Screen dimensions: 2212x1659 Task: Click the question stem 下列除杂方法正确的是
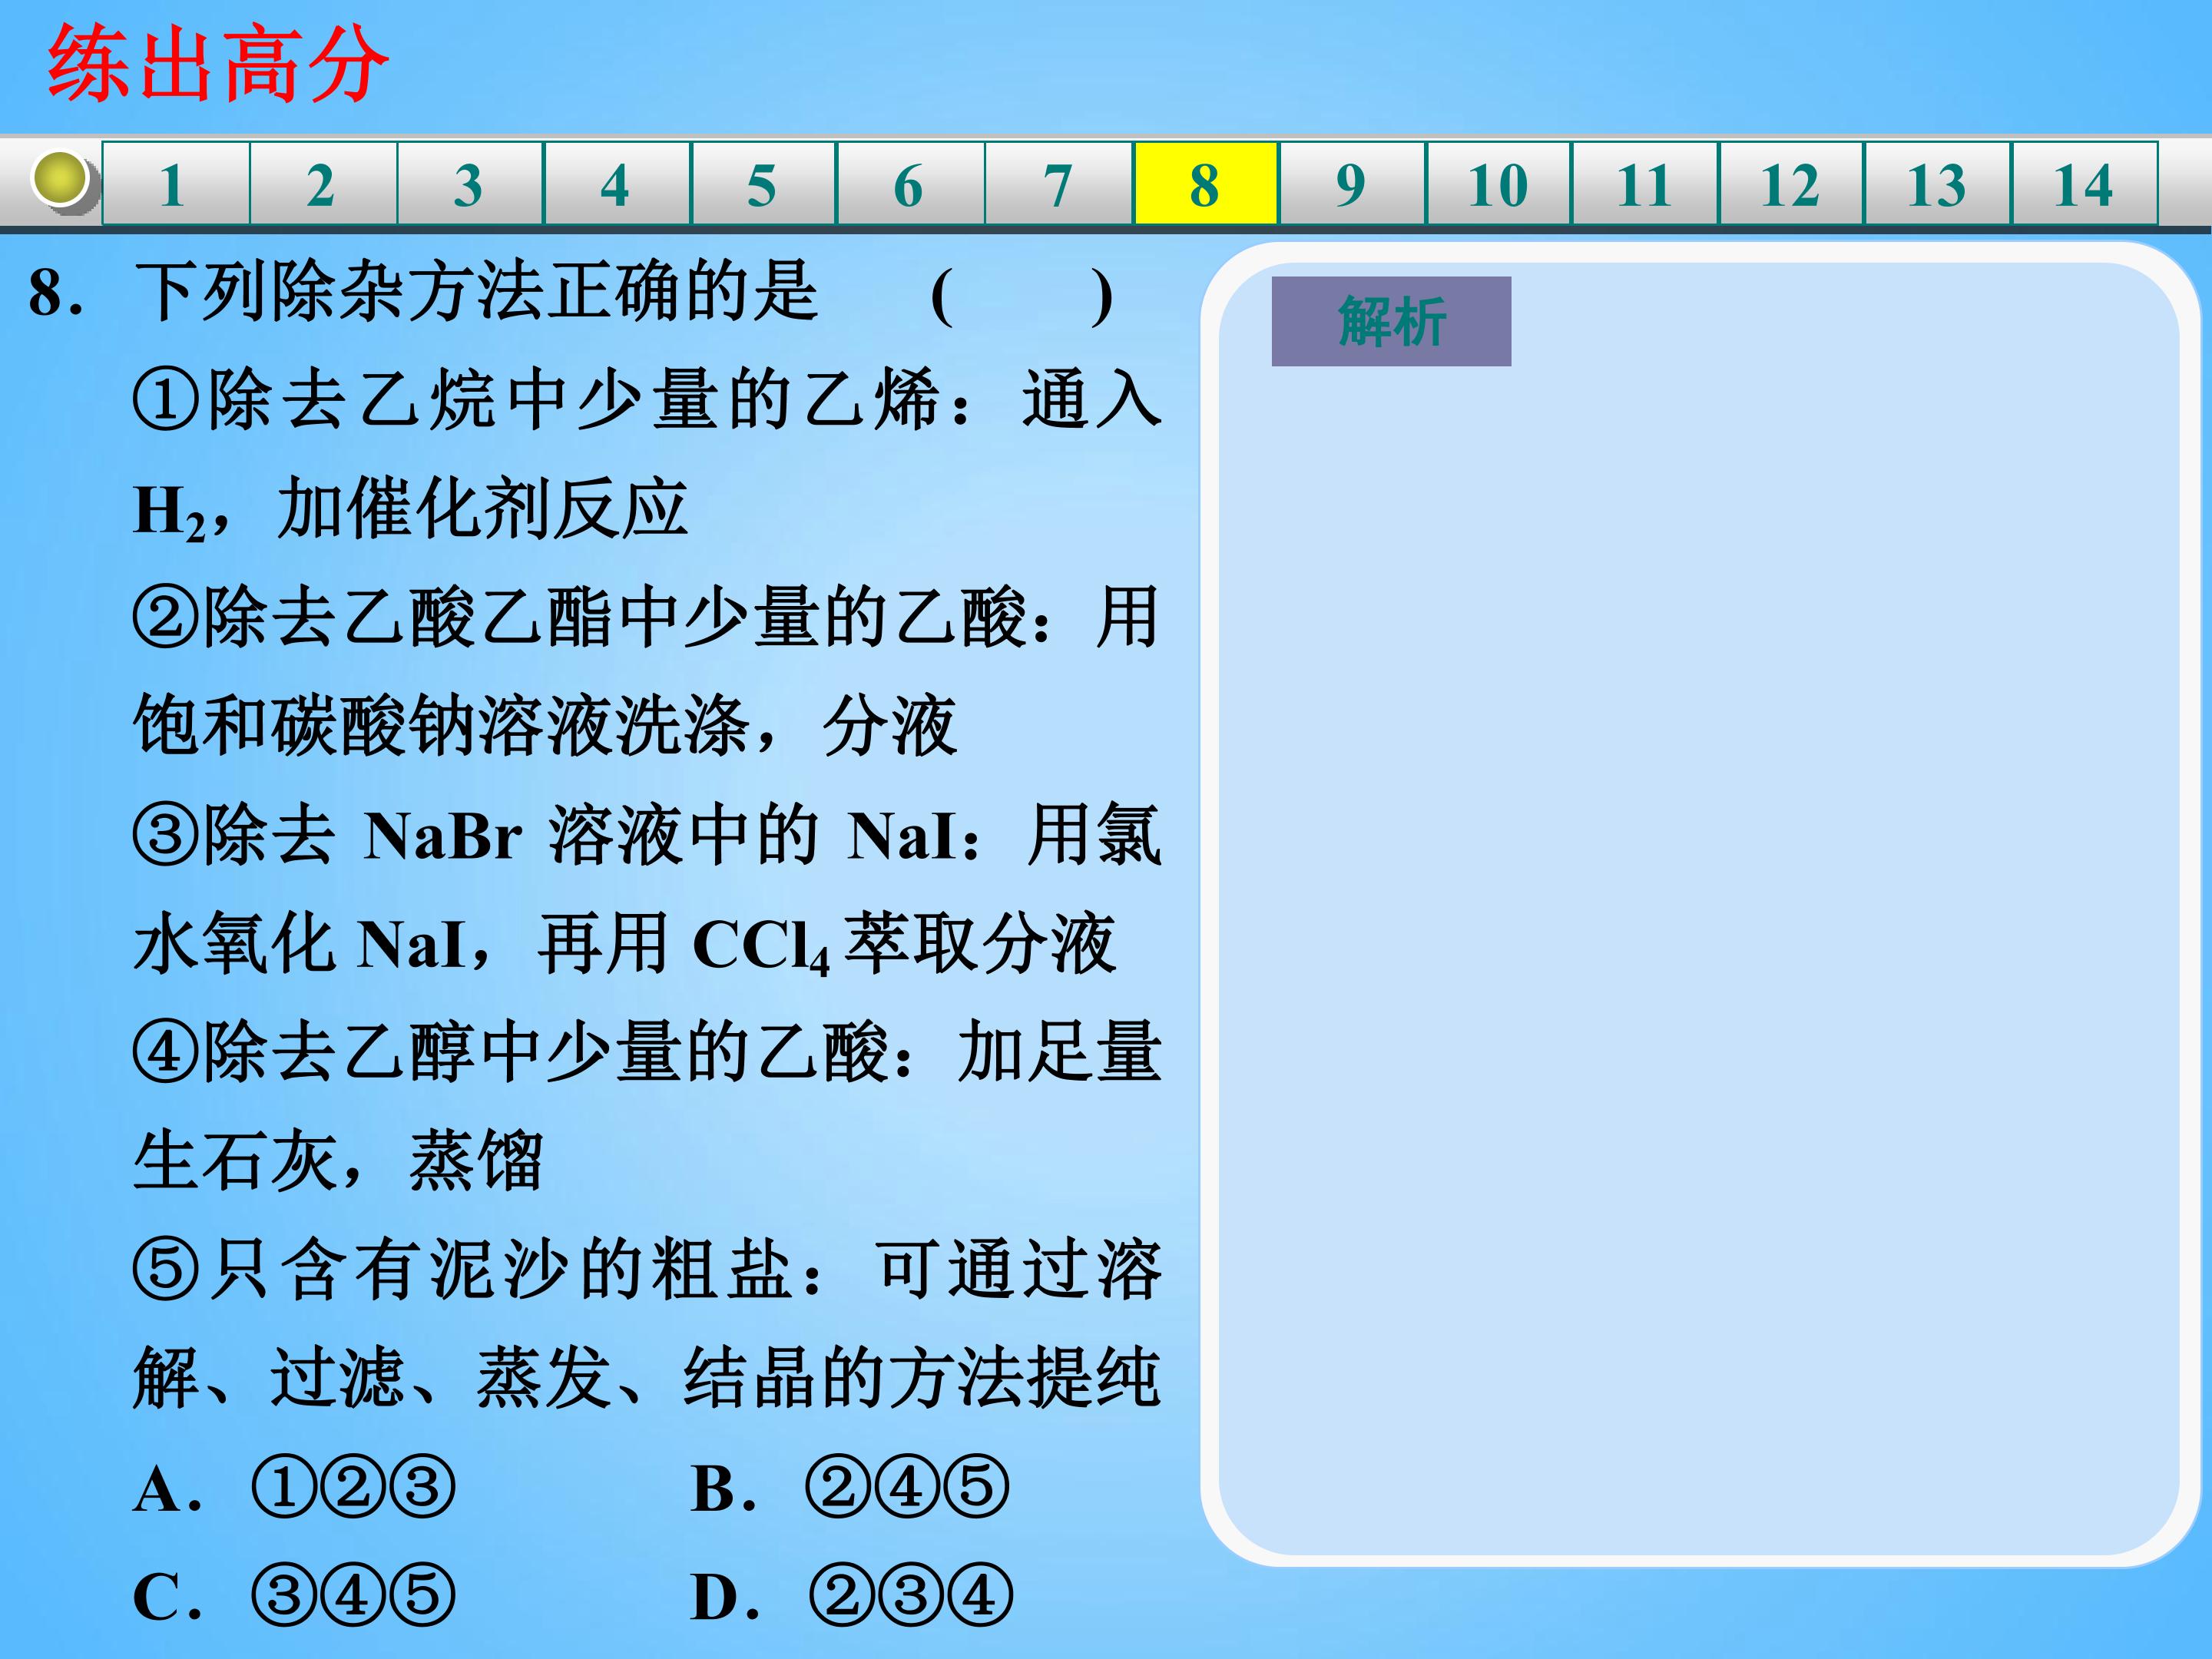(x=477, y=293)
